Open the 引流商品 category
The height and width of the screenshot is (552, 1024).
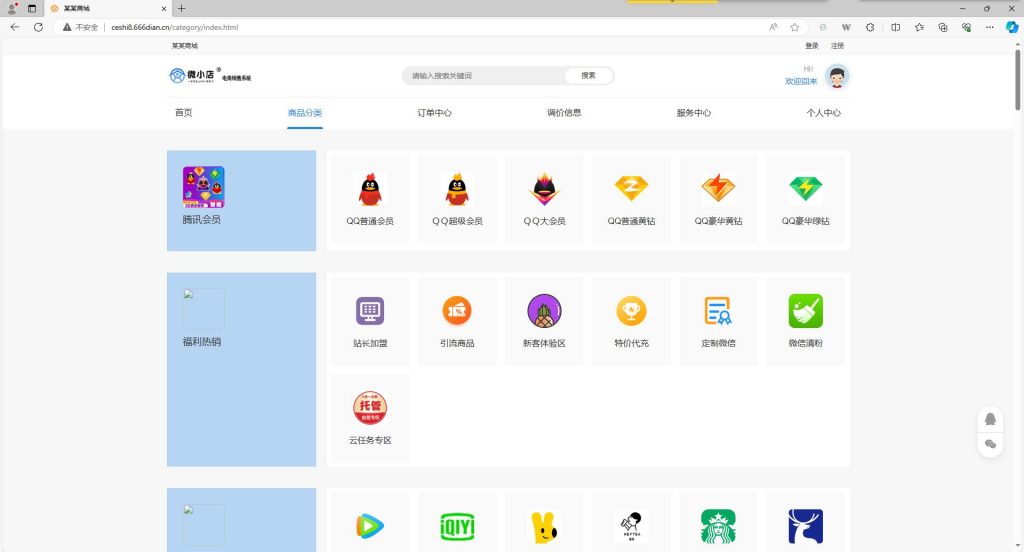[x=457, y=321]
